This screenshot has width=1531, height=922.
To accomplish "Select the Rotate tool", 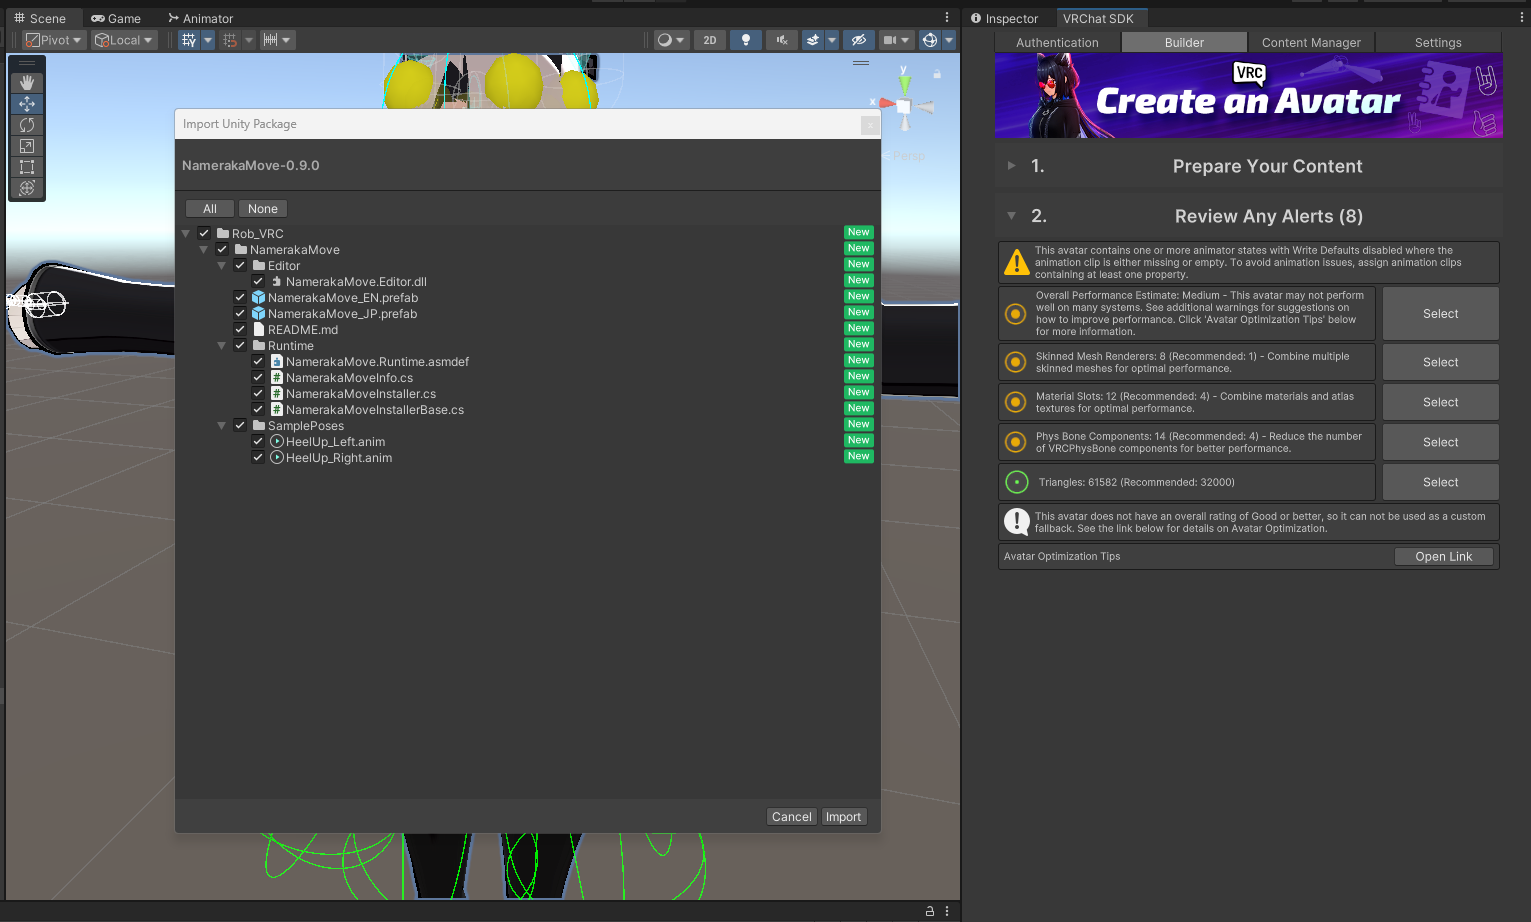I will coord(27,125).
